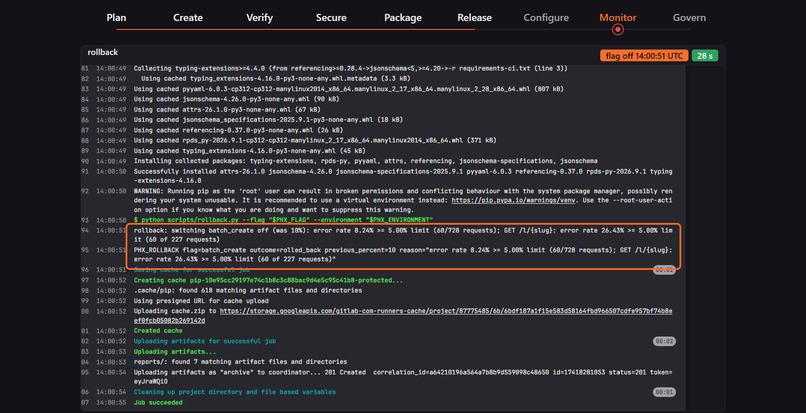Click 'WARNING: Running pip as the root user' line

coord(403,201)
